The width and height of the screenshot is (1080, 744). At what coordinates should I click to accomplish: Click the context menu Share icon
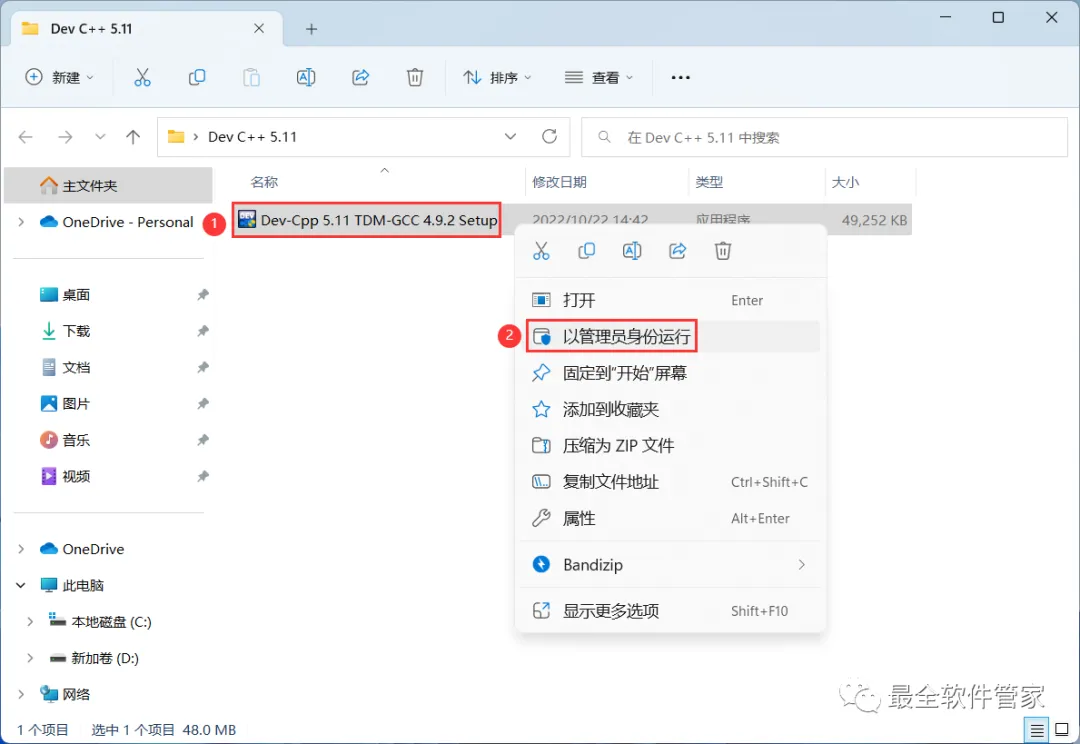pyautogui.click(x=678, y=251)
